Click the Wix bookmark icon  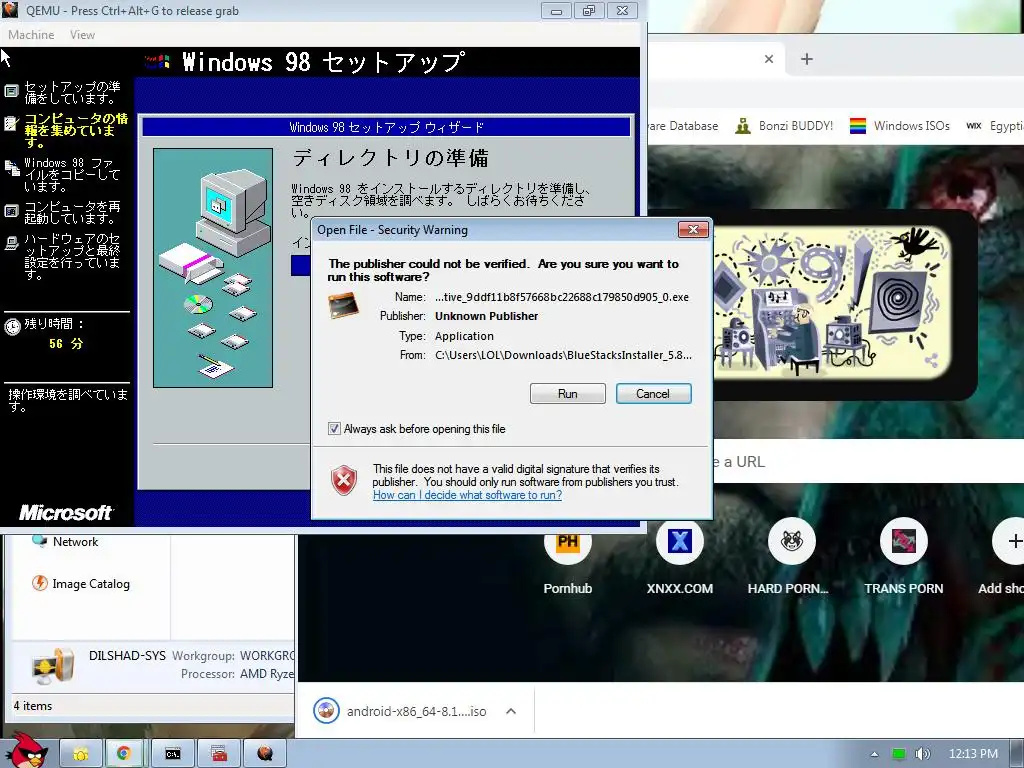974,125
